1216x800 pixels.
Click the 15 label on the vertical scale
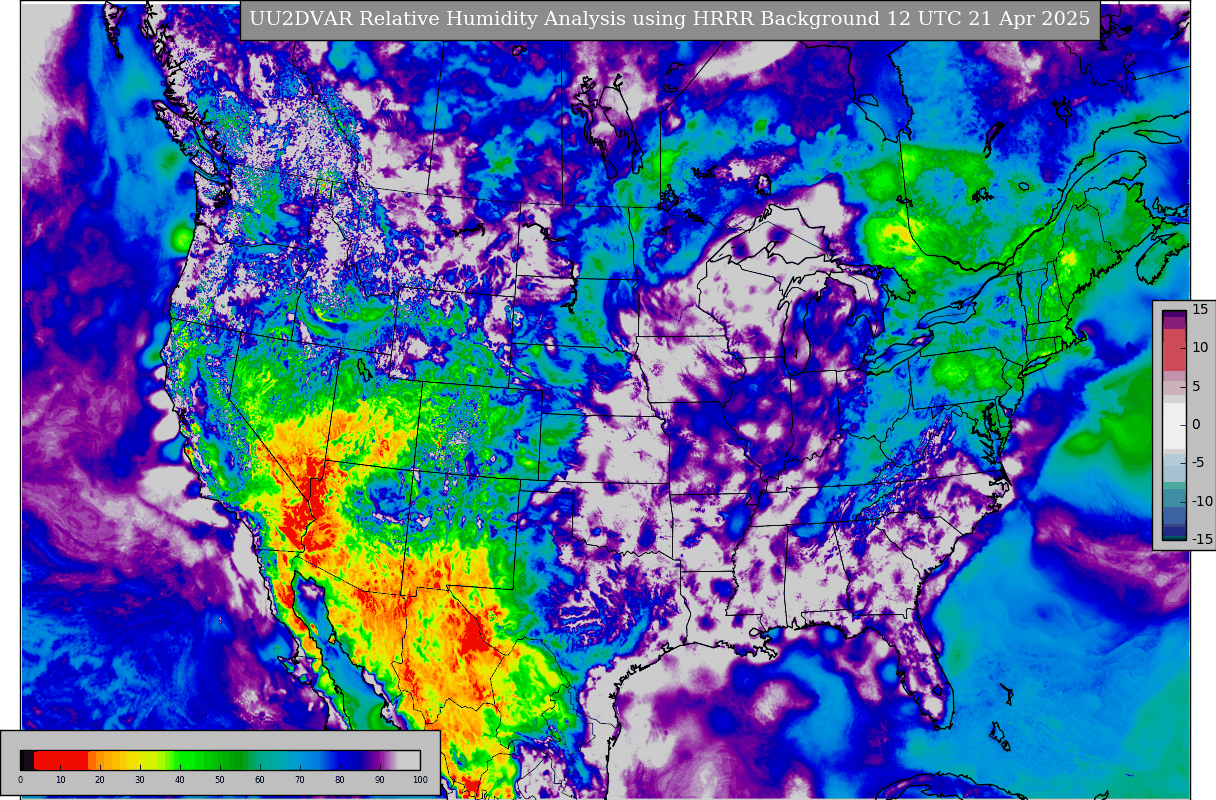click(1200, 310)
